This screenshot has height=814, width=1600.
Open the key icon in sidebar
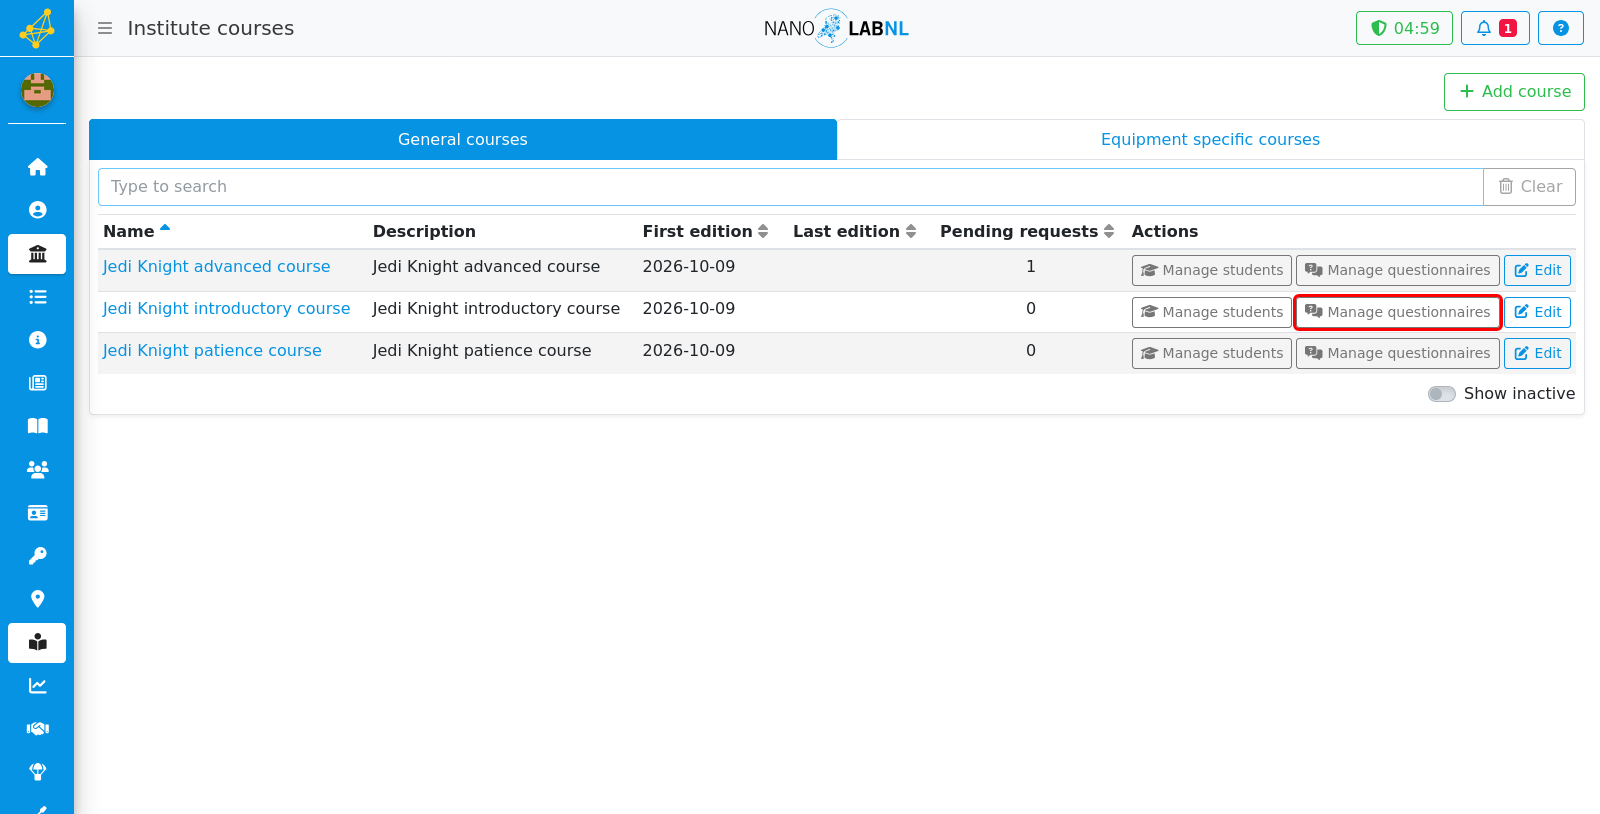click(37, 556)
